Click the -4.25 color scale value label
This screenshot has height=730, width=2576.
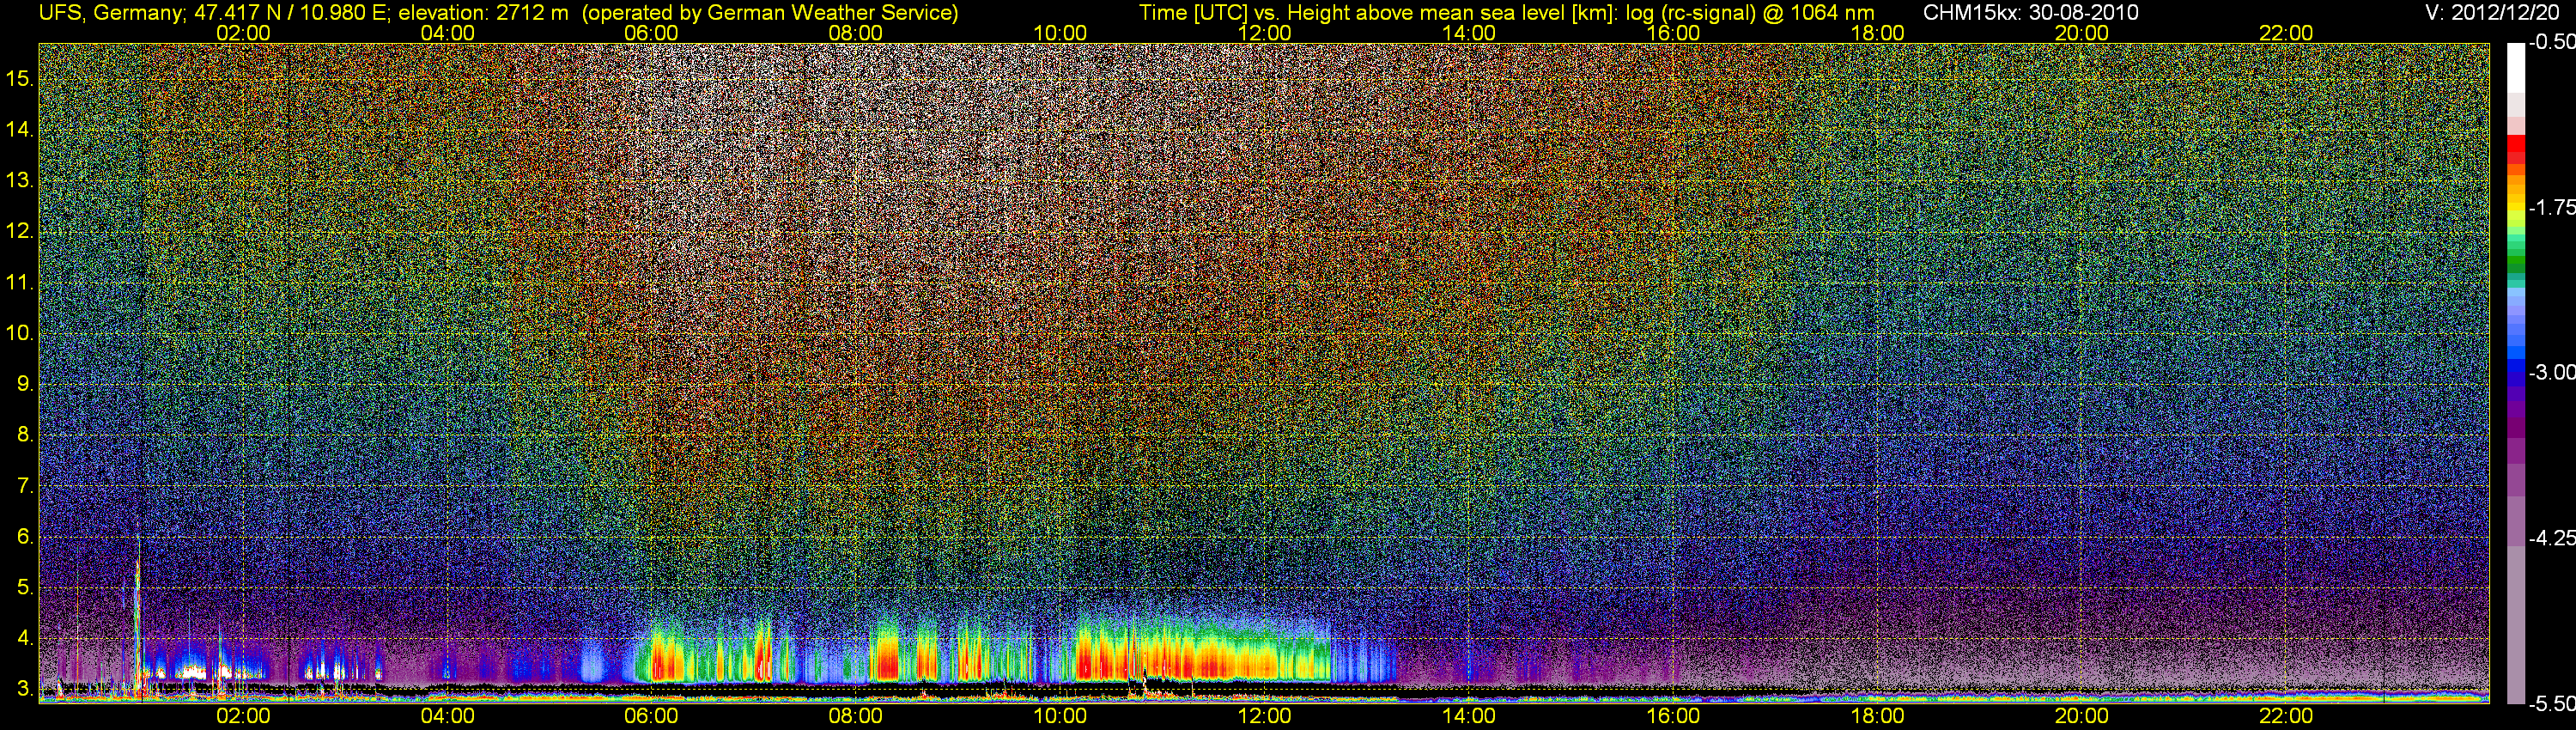(x=2551, y=538)
